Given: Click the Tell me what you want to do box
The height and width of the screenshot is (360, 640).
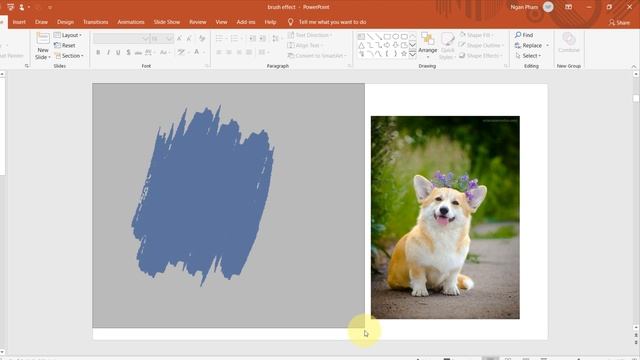Looking at the screenshot, I should point(327,22).
